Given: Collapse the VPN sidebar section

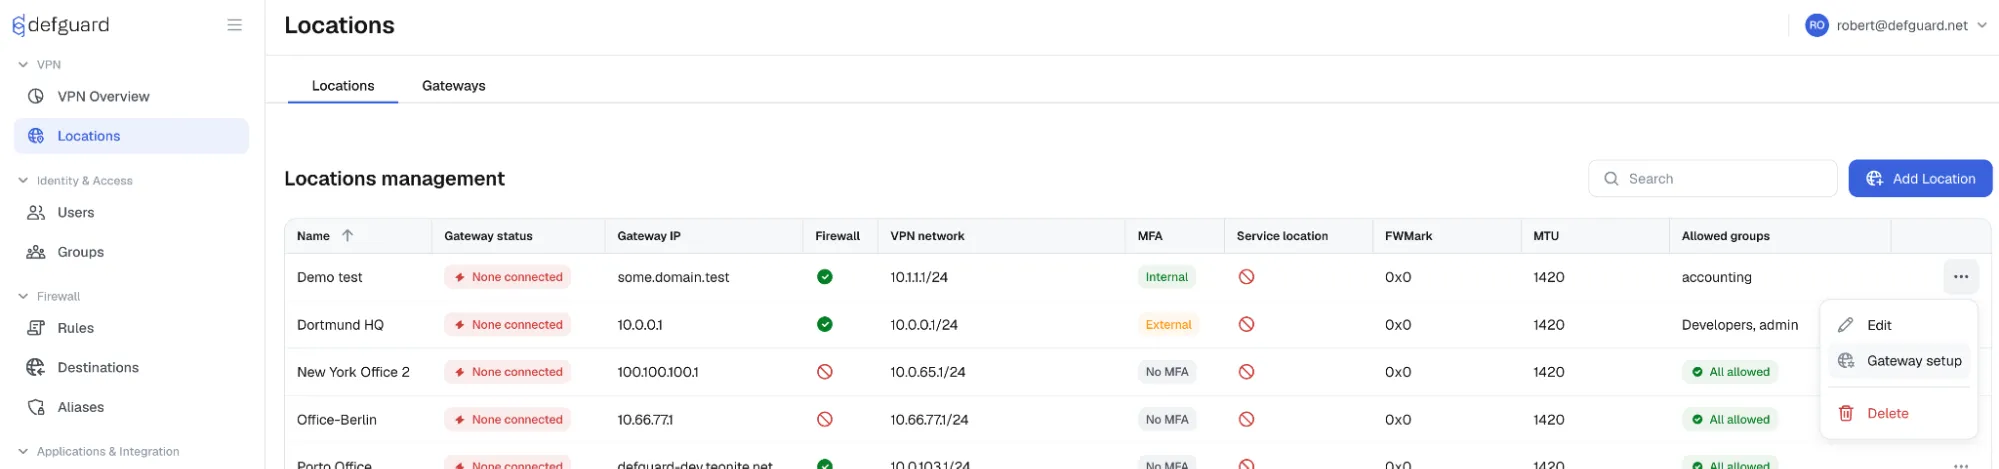Looking at the screenshot, I should click(22, 64).
